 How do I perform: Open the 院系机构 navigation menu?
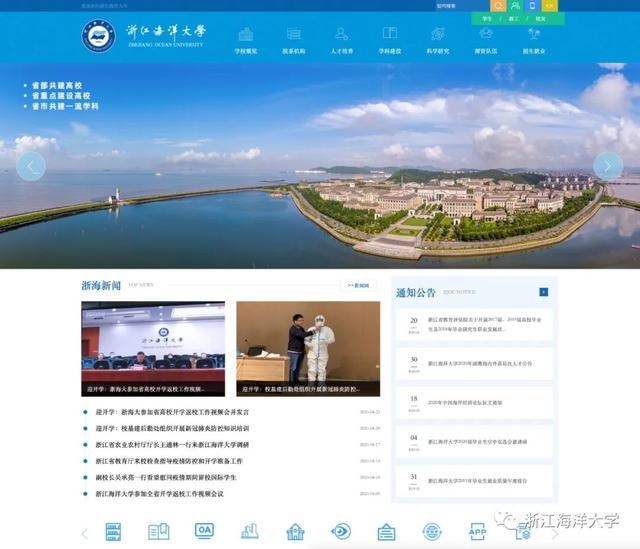click(294, 41)
